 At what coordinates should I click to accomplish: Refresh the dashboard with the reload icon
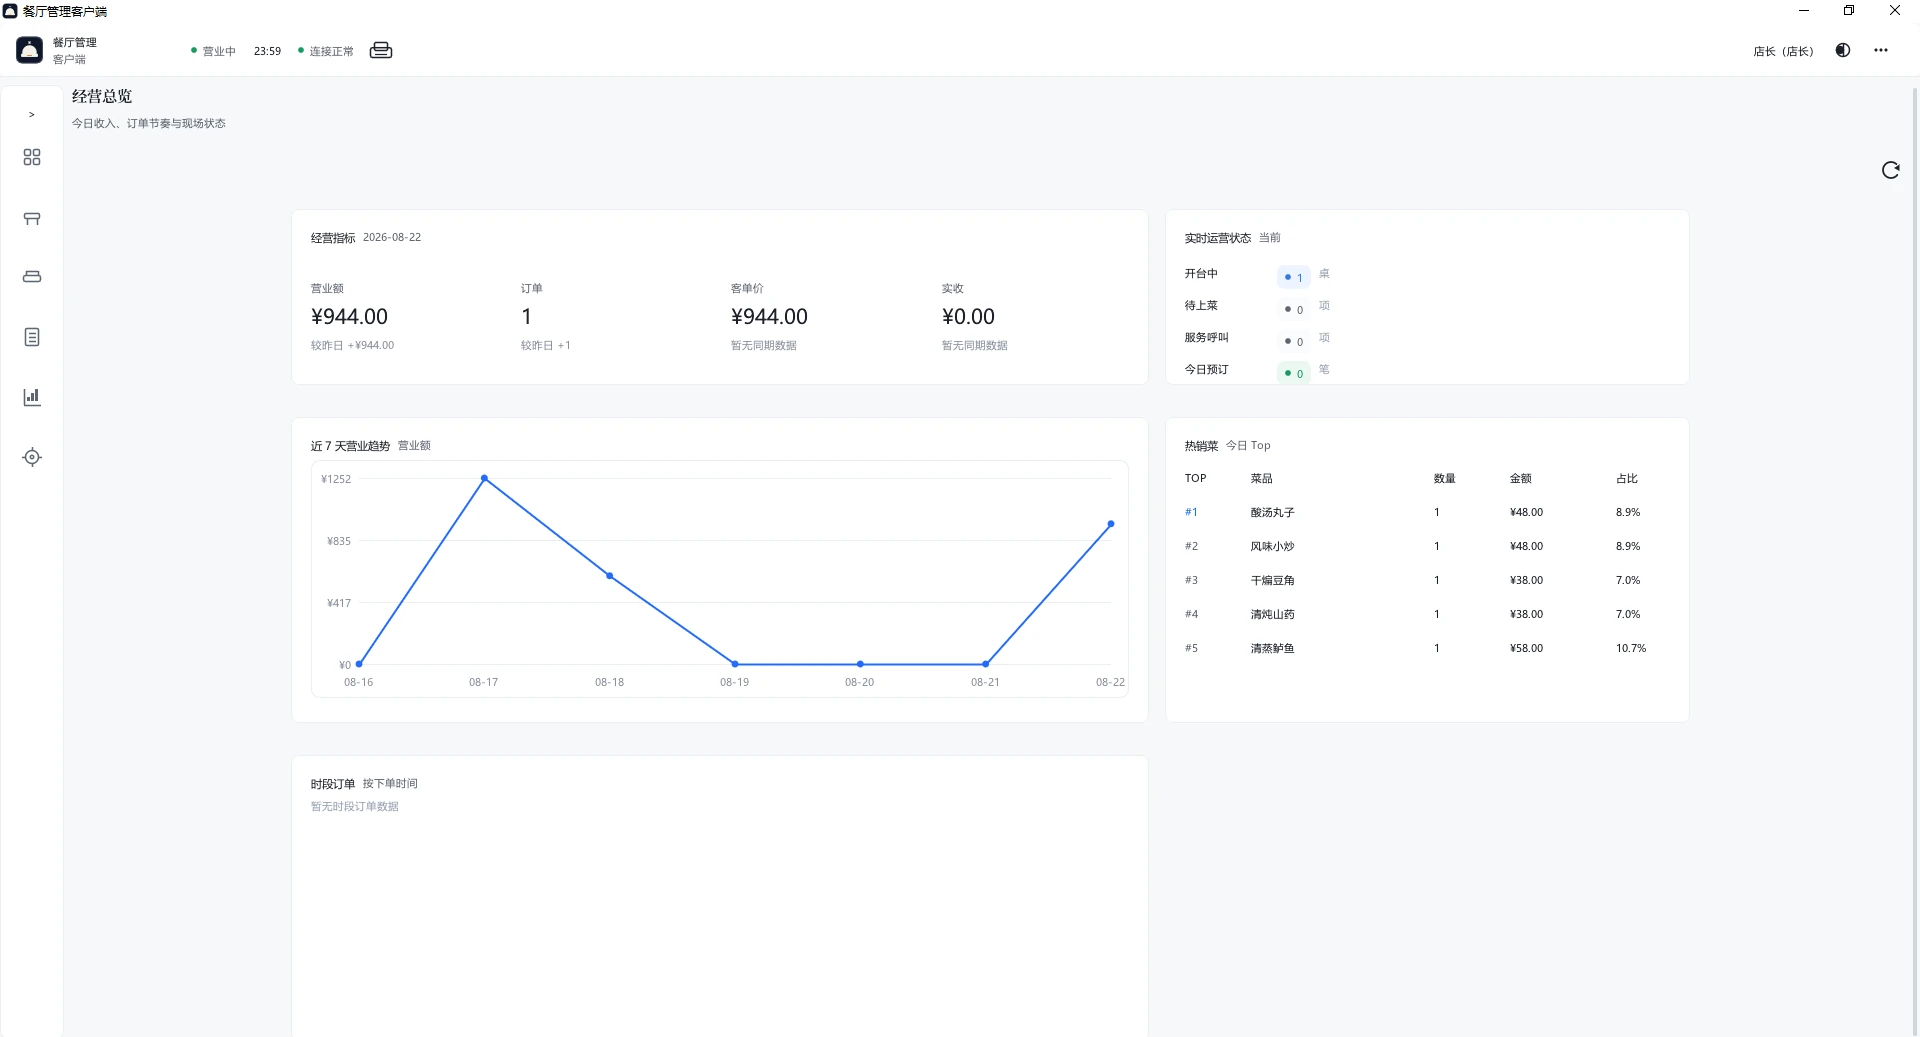click(1890, 170)
